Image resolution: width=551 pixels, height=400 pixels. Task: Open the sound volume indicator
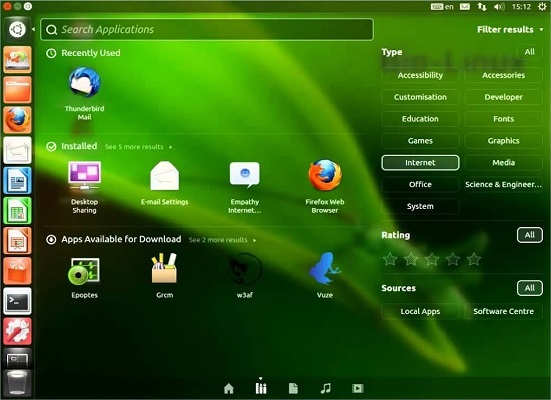[499, 7]
